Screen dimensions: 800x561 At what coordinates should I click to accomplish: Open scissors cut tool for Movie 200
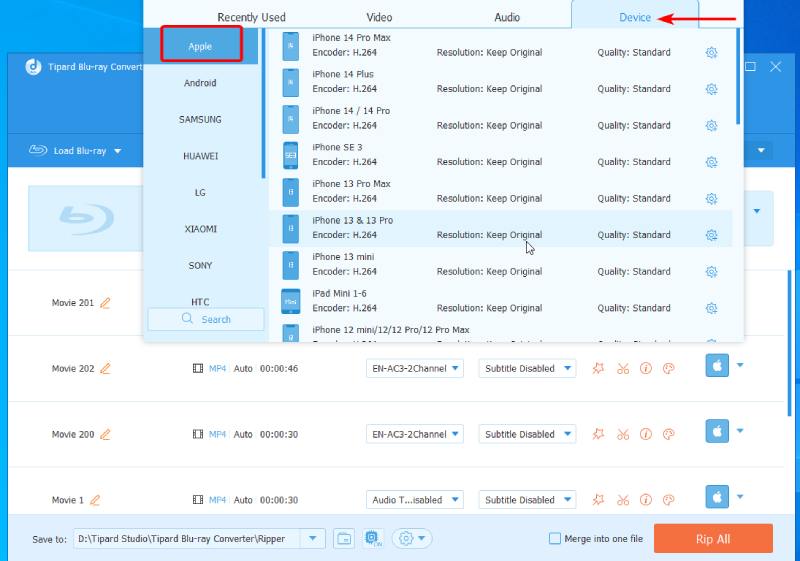click(622, 434)
